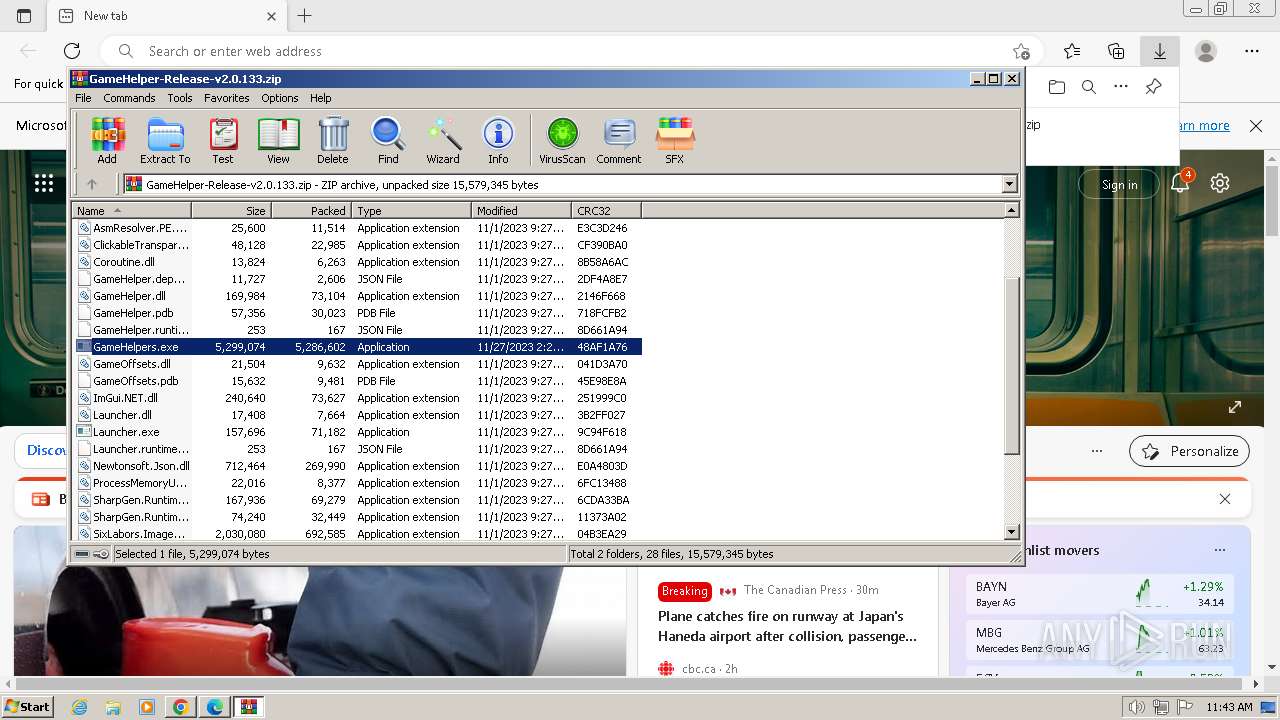Open the notifications bell in Edge page

click(x=1181, y=183)
